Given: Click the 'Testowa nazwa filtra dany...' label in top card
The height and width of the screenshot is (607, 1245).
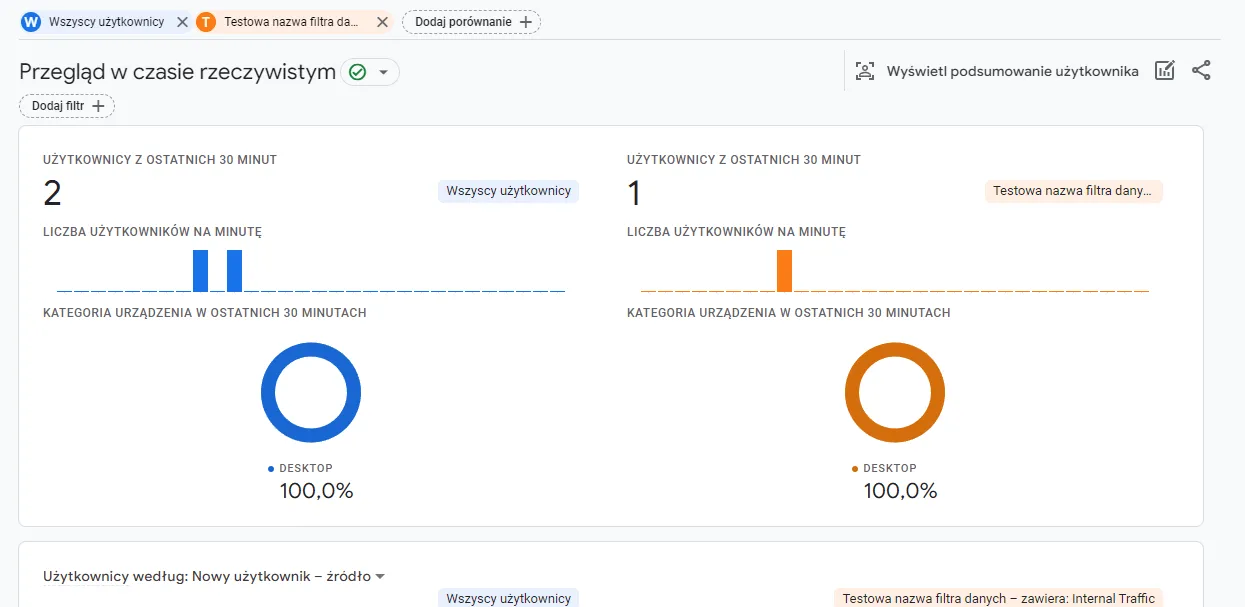Looking at the screenshot, I should [x=1074, y=191].
